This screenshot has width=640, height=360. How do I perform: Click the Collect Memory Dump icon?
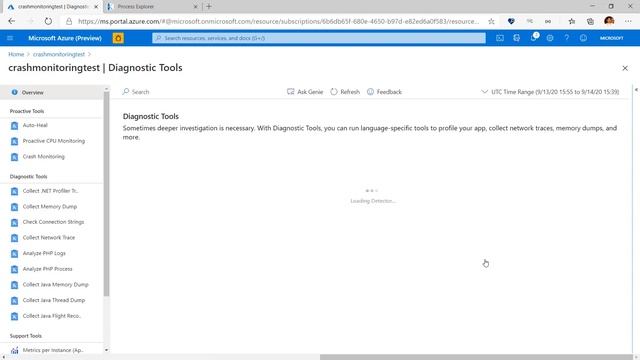(14, 207)
